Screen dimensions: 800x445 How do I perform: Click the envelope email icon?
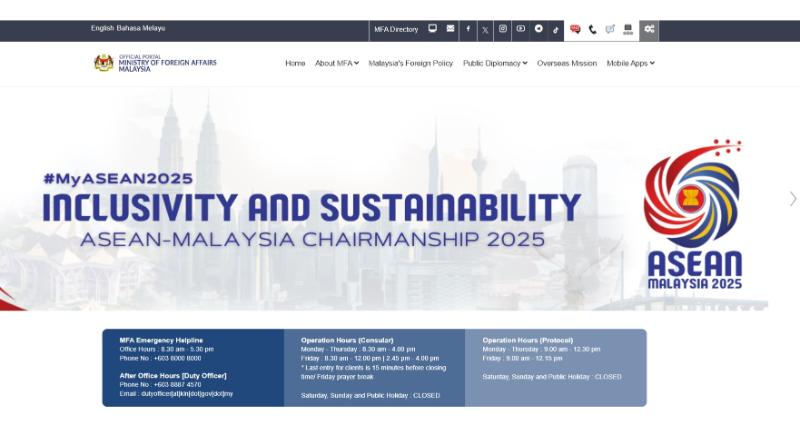450,29
